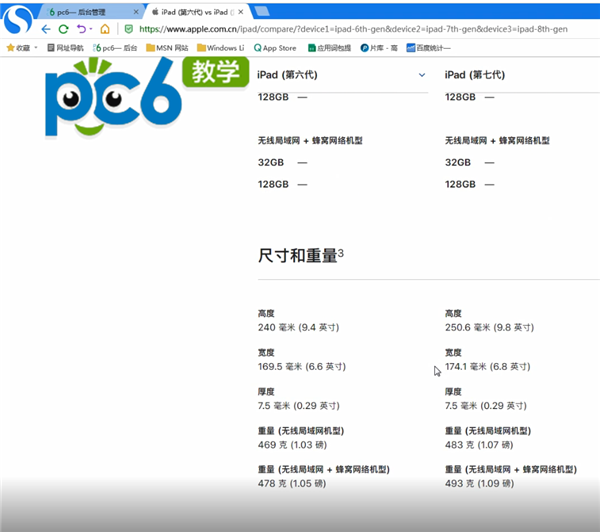The image size is (600, 532).
Task: Open the 片库 bookmark
Action: click(379, 48)
